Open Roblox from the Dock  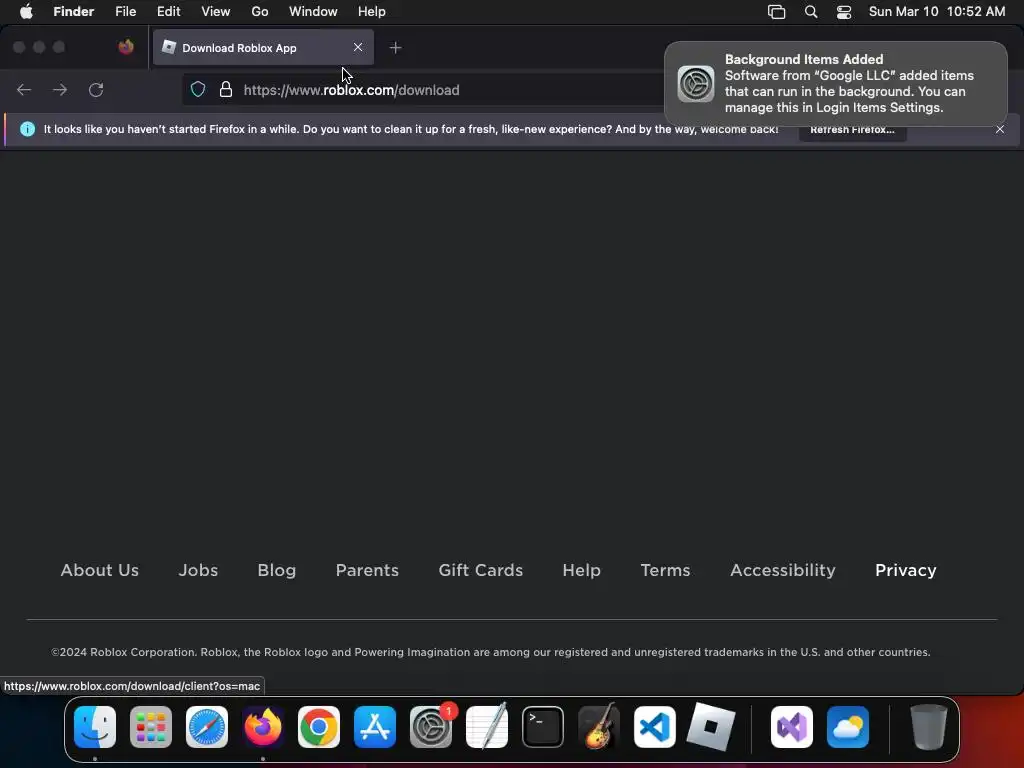711,727
